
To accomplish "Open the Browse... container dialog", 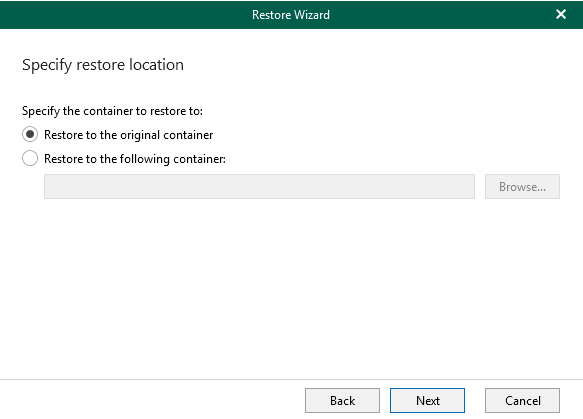I will 522,186.
